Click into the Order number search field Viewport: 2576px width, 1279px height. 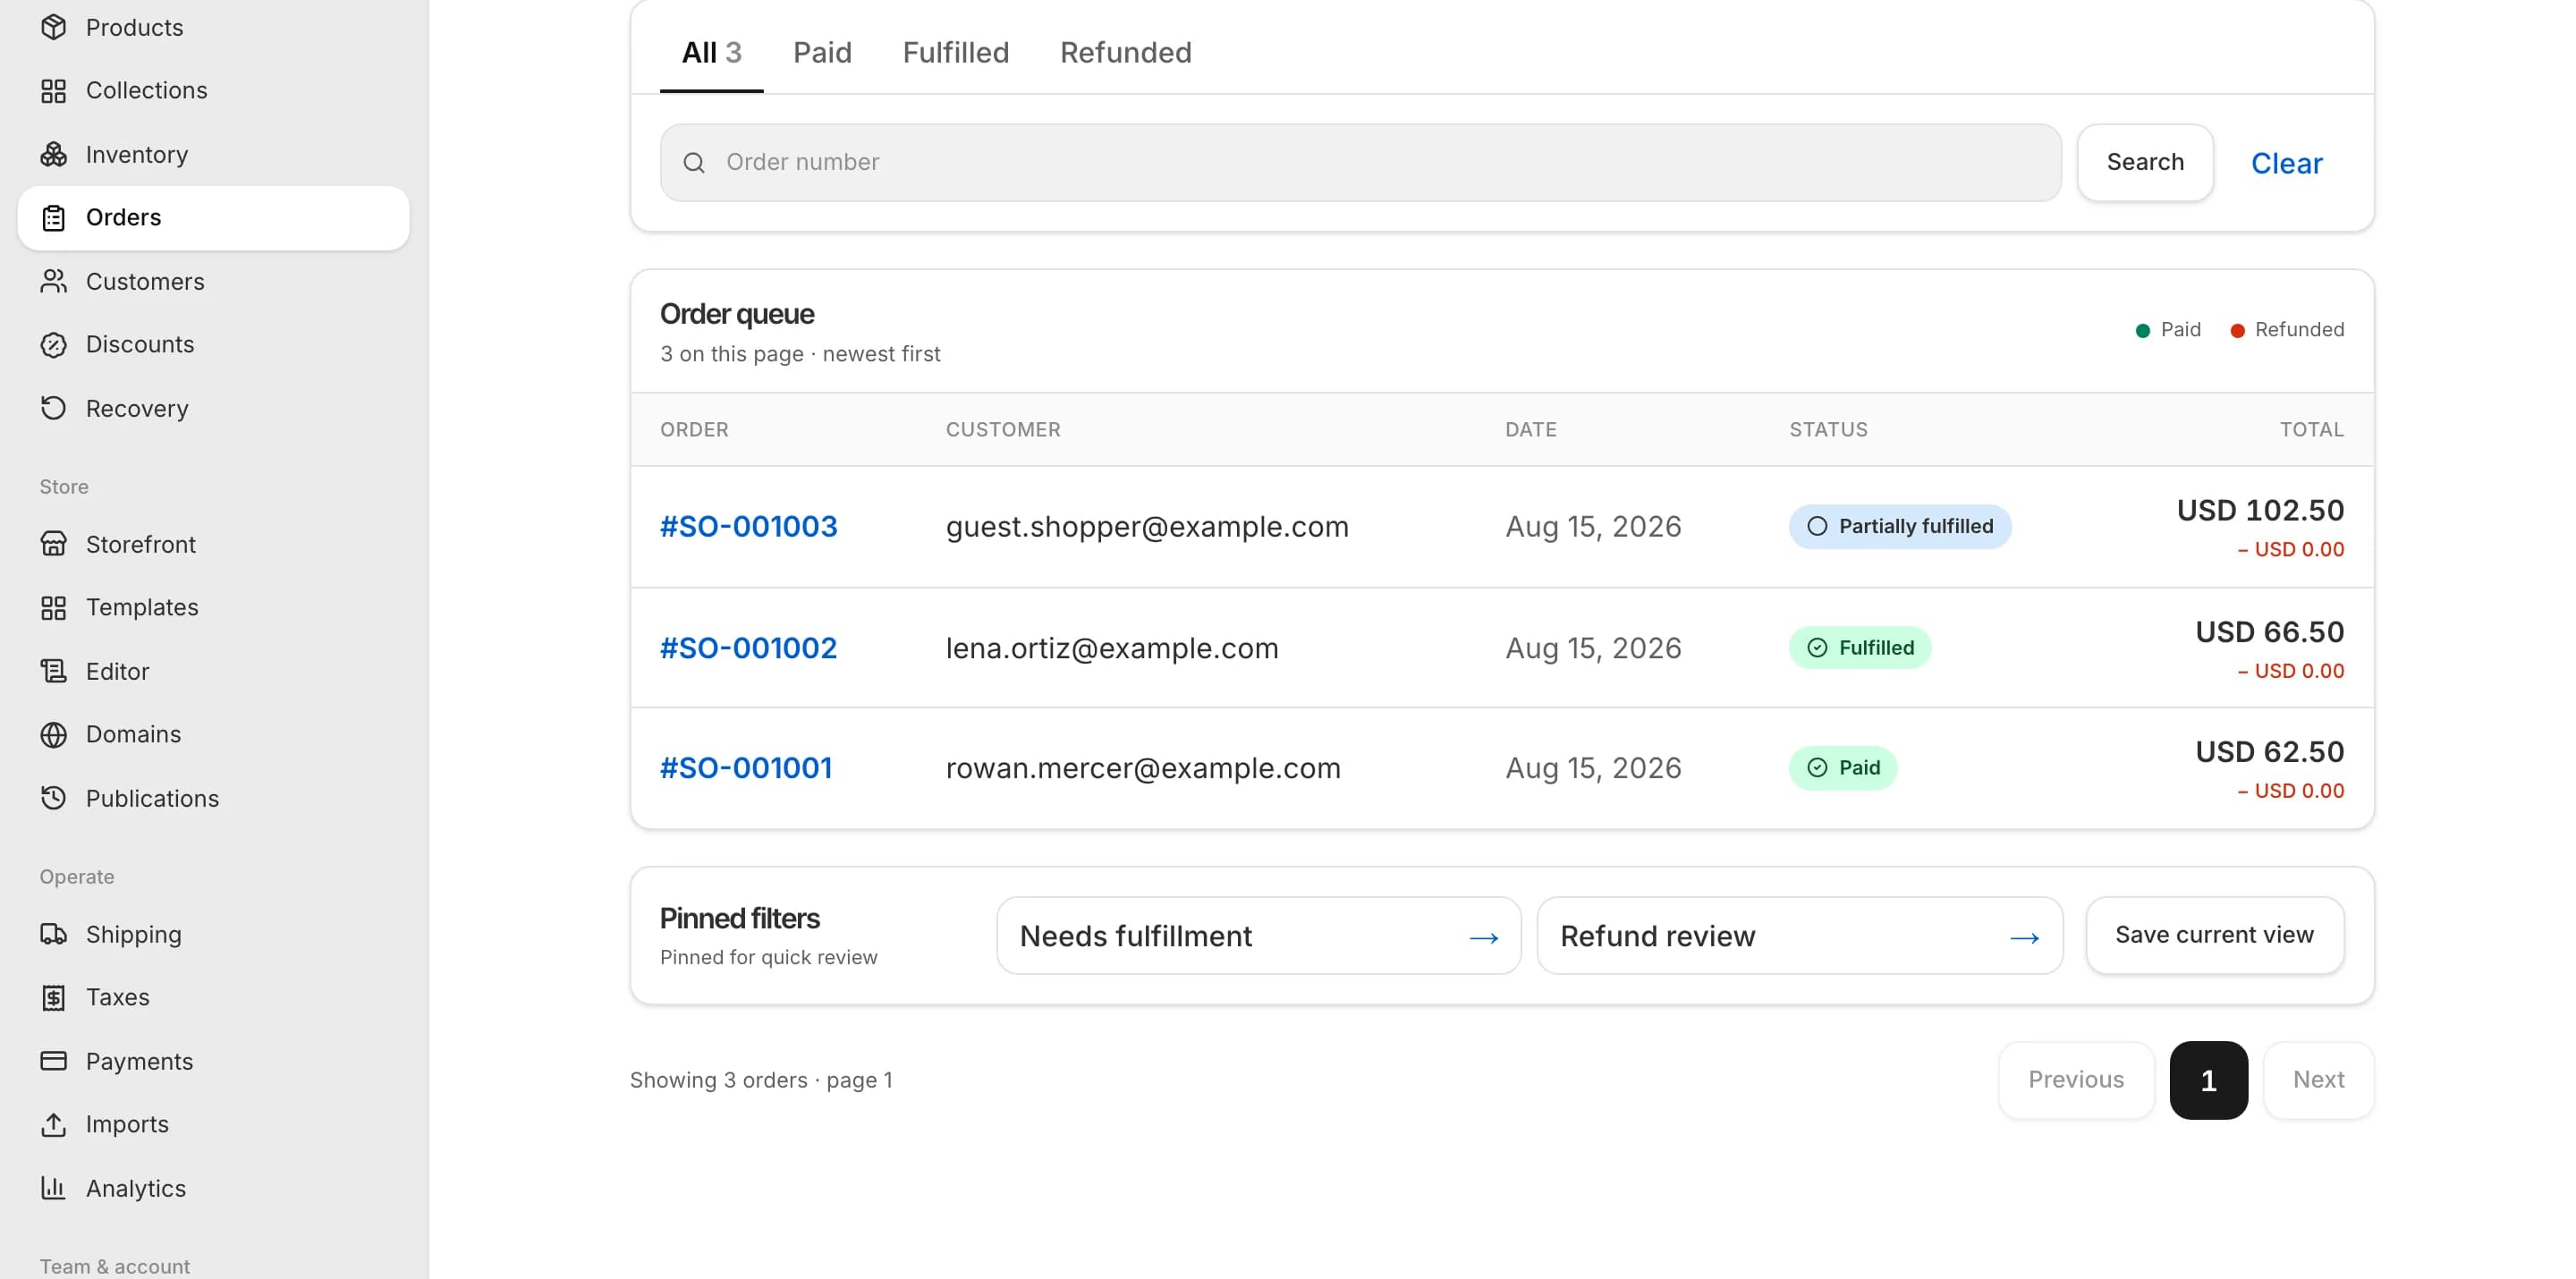coord(1360,163)
